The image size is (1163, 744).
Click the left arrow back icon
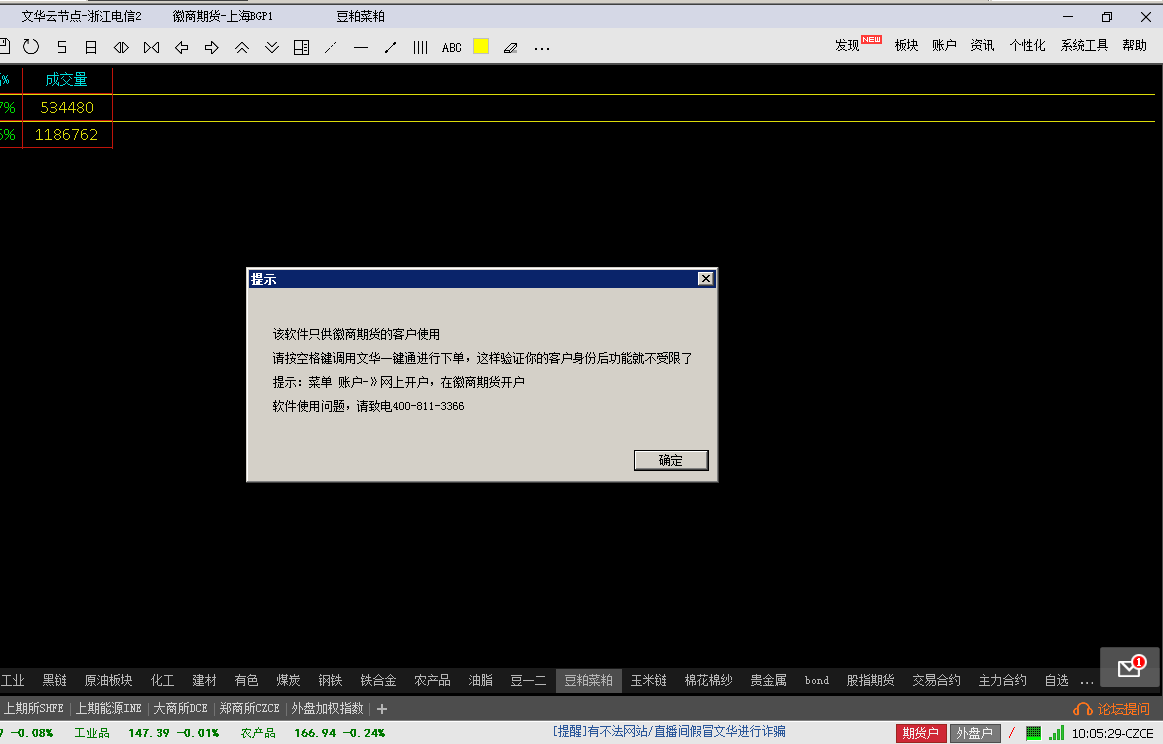(x=181, y=47)
